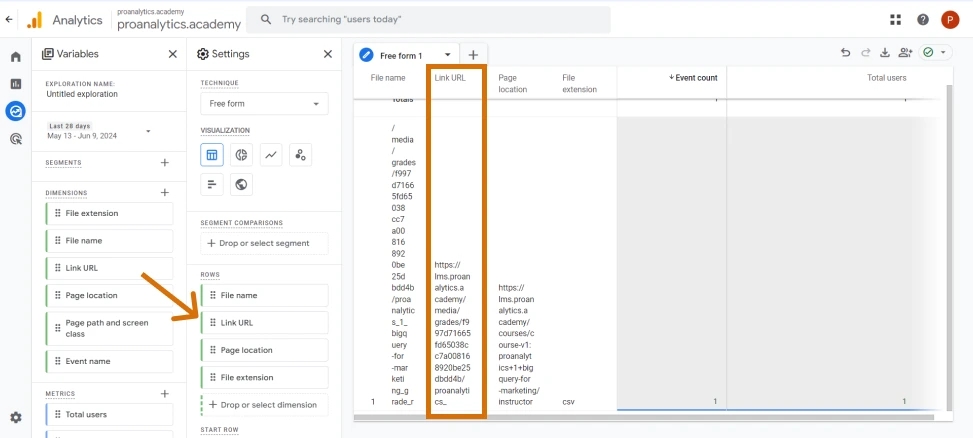Add a new metric with plus
973x438 pixels.
[164, 393]
